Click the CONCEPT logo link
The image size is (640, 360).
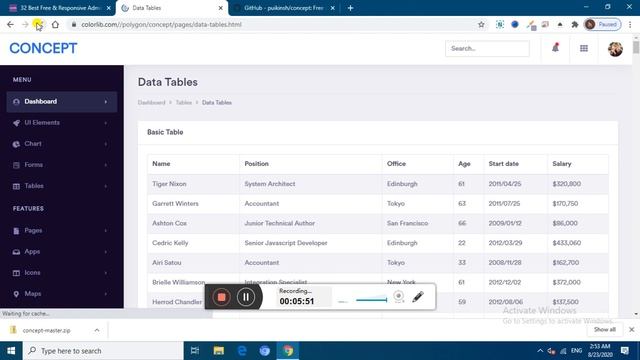point(43,48)
